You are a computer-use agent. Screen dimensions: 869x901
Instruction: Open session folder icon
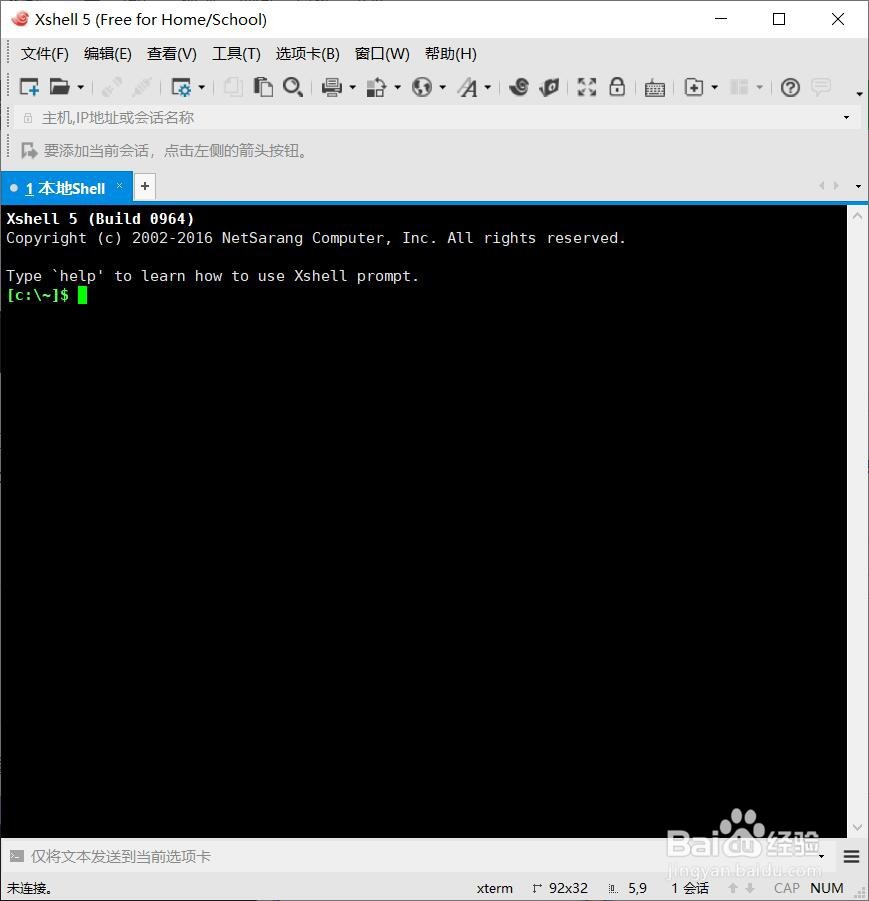click(x=59, y=87)
